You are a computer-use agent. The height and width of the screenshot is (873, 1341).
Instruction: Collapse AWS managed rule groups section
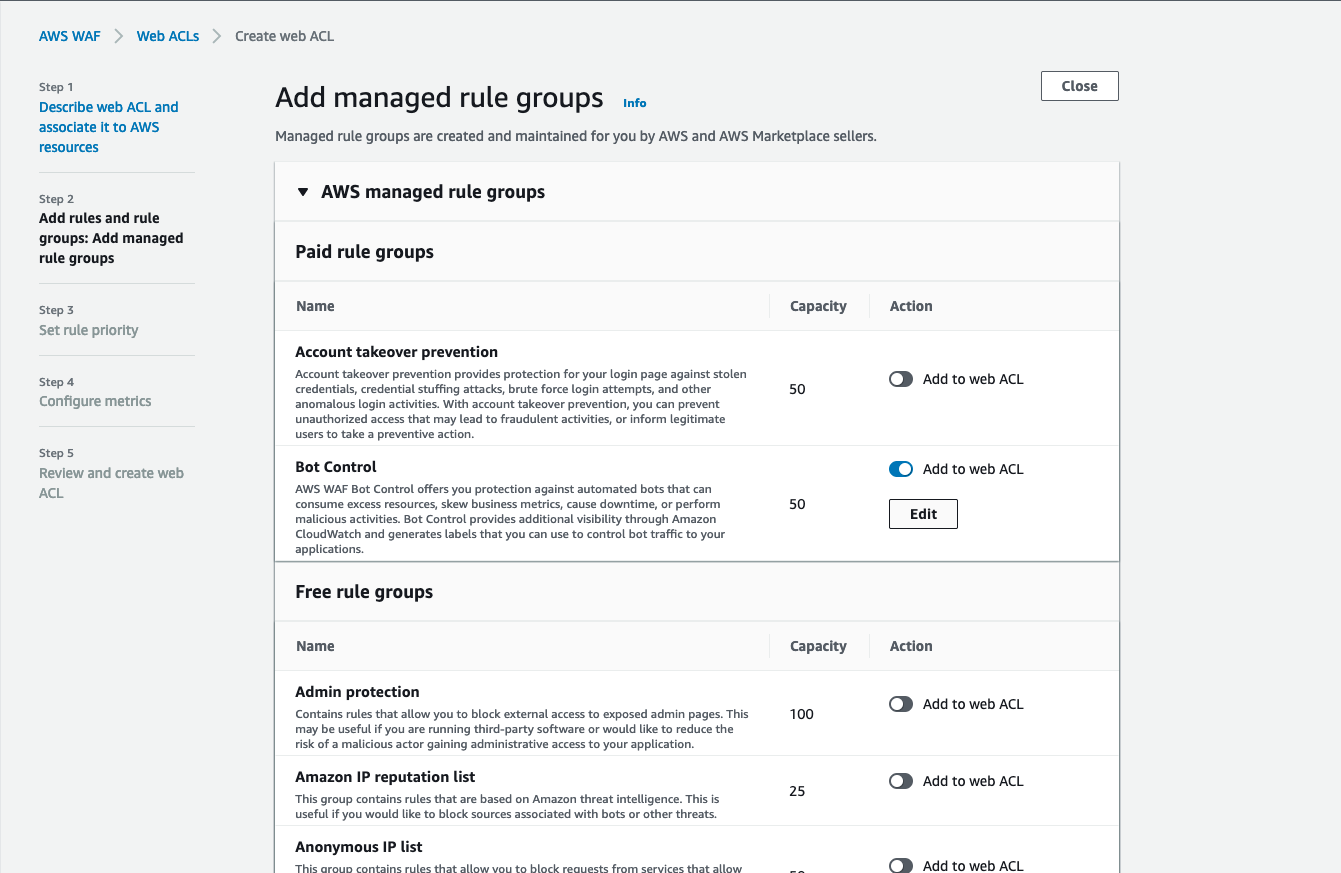click(x=303, y=192)
